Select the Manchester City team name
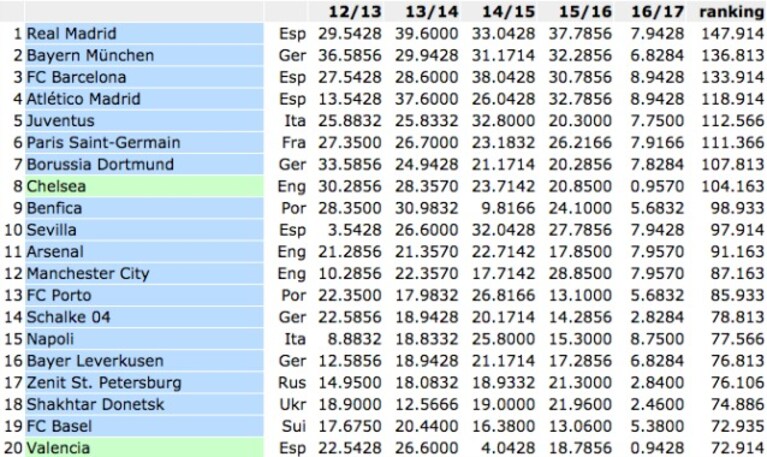The width and height of the screenshot is (767, 457). coord(88,274)
